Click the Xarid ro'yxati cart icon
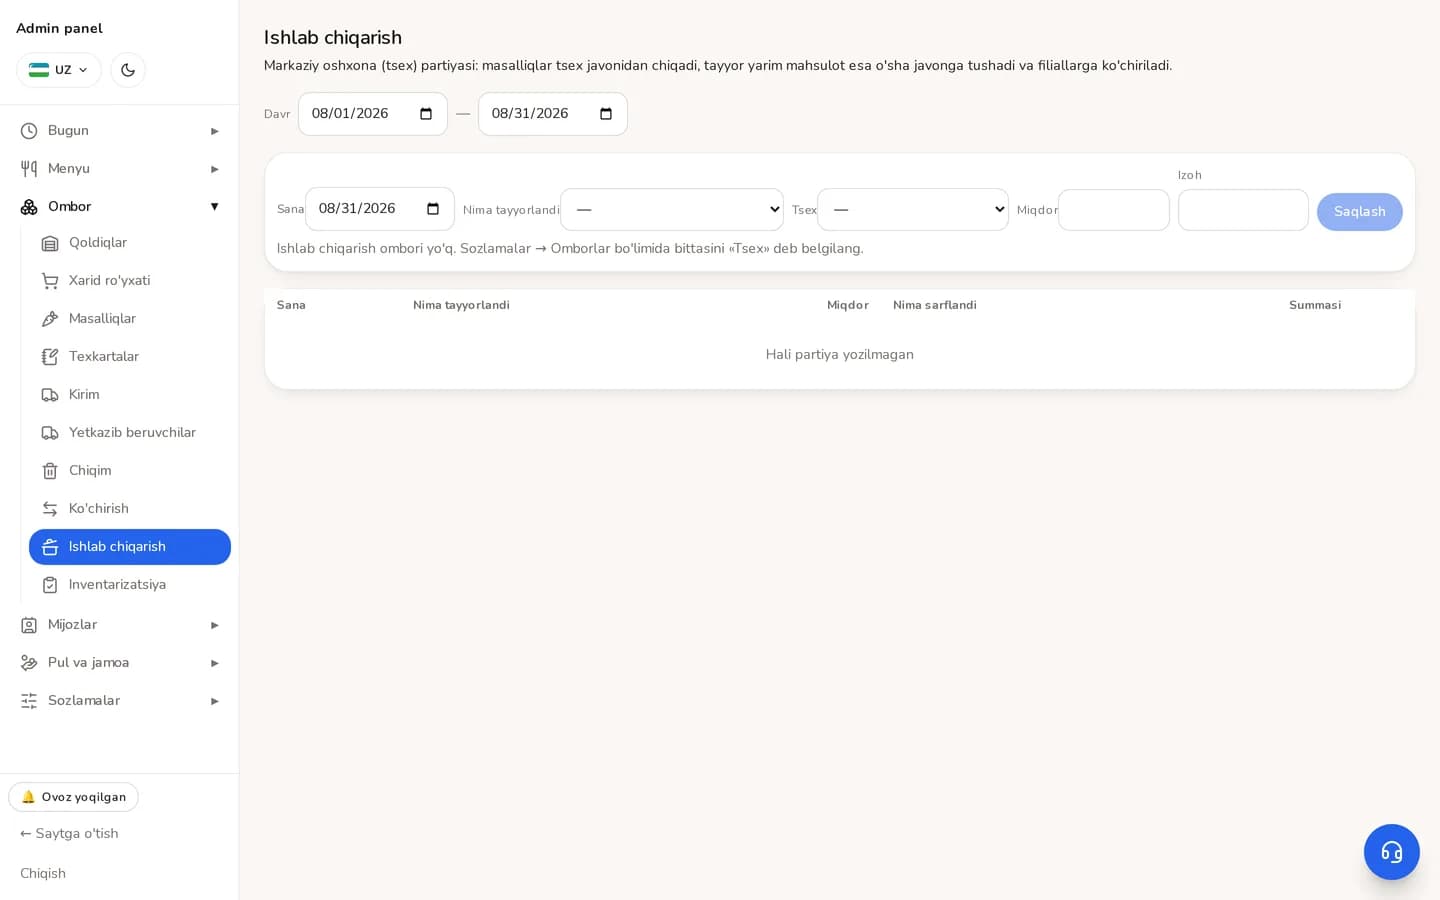The image size is (1440, 900). click(50, 281)
